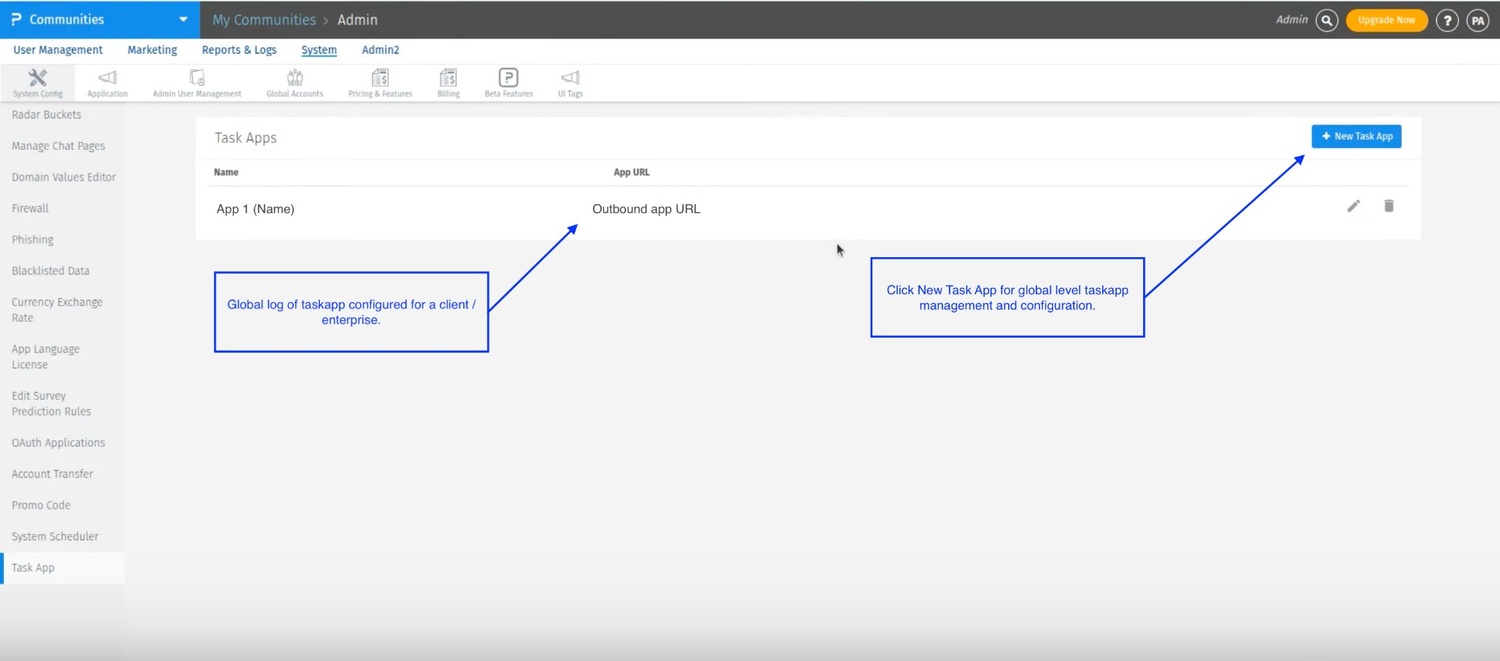Open Admin User Management icon

pos(197,83)
